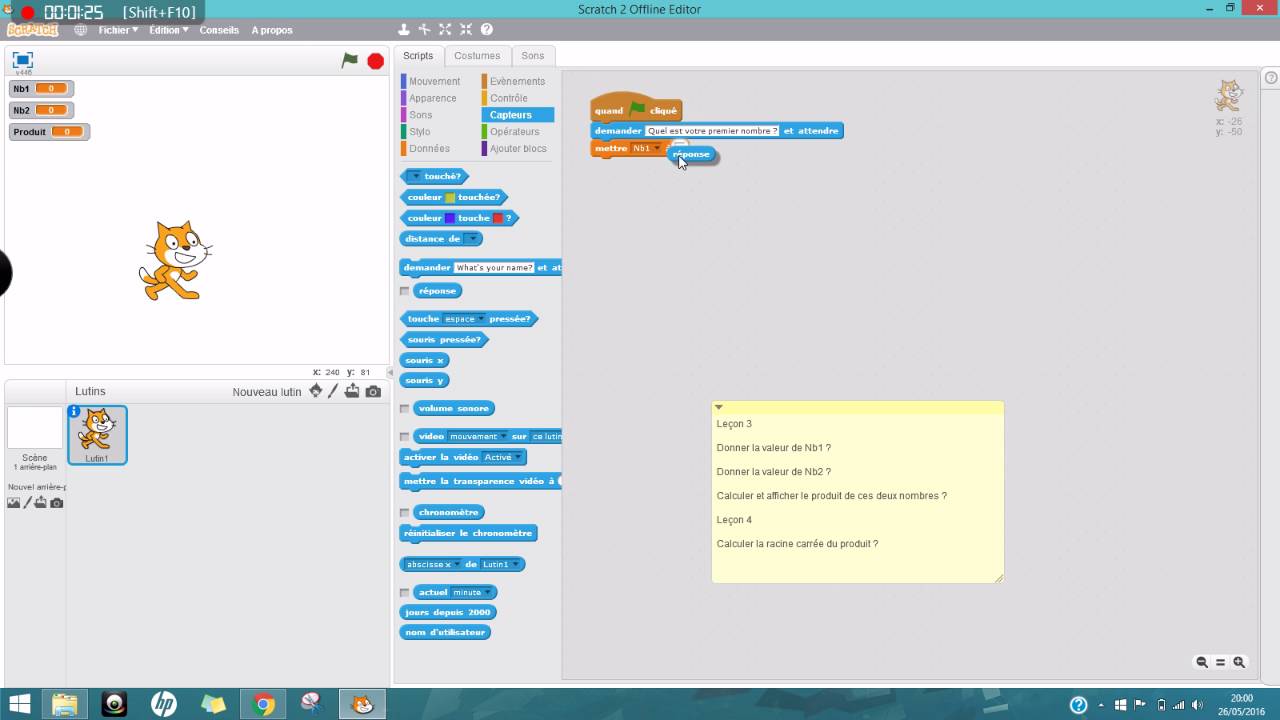Choose new sprite from library icon
1280x720 pixels.
[x=316, y=391]
